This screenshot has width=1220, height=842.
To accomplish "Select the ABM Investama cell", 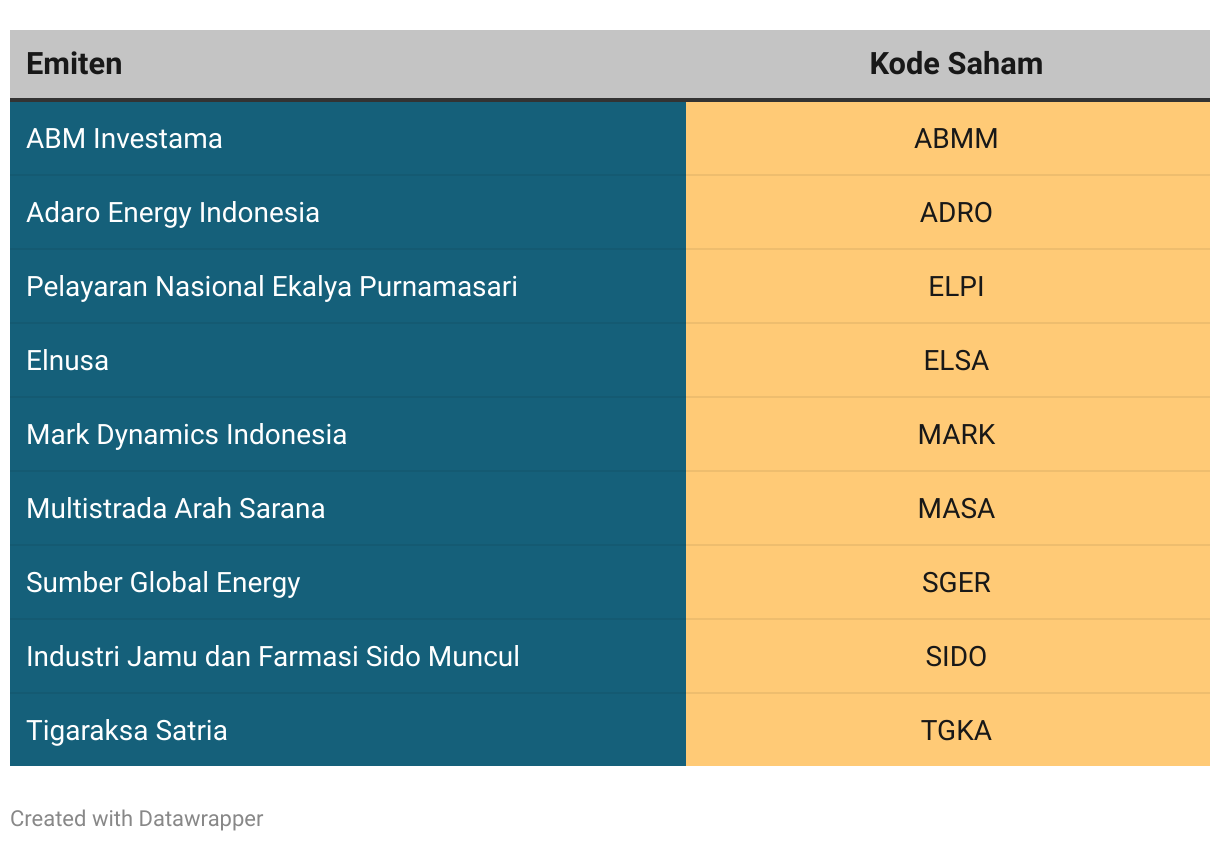I will 347,138.
